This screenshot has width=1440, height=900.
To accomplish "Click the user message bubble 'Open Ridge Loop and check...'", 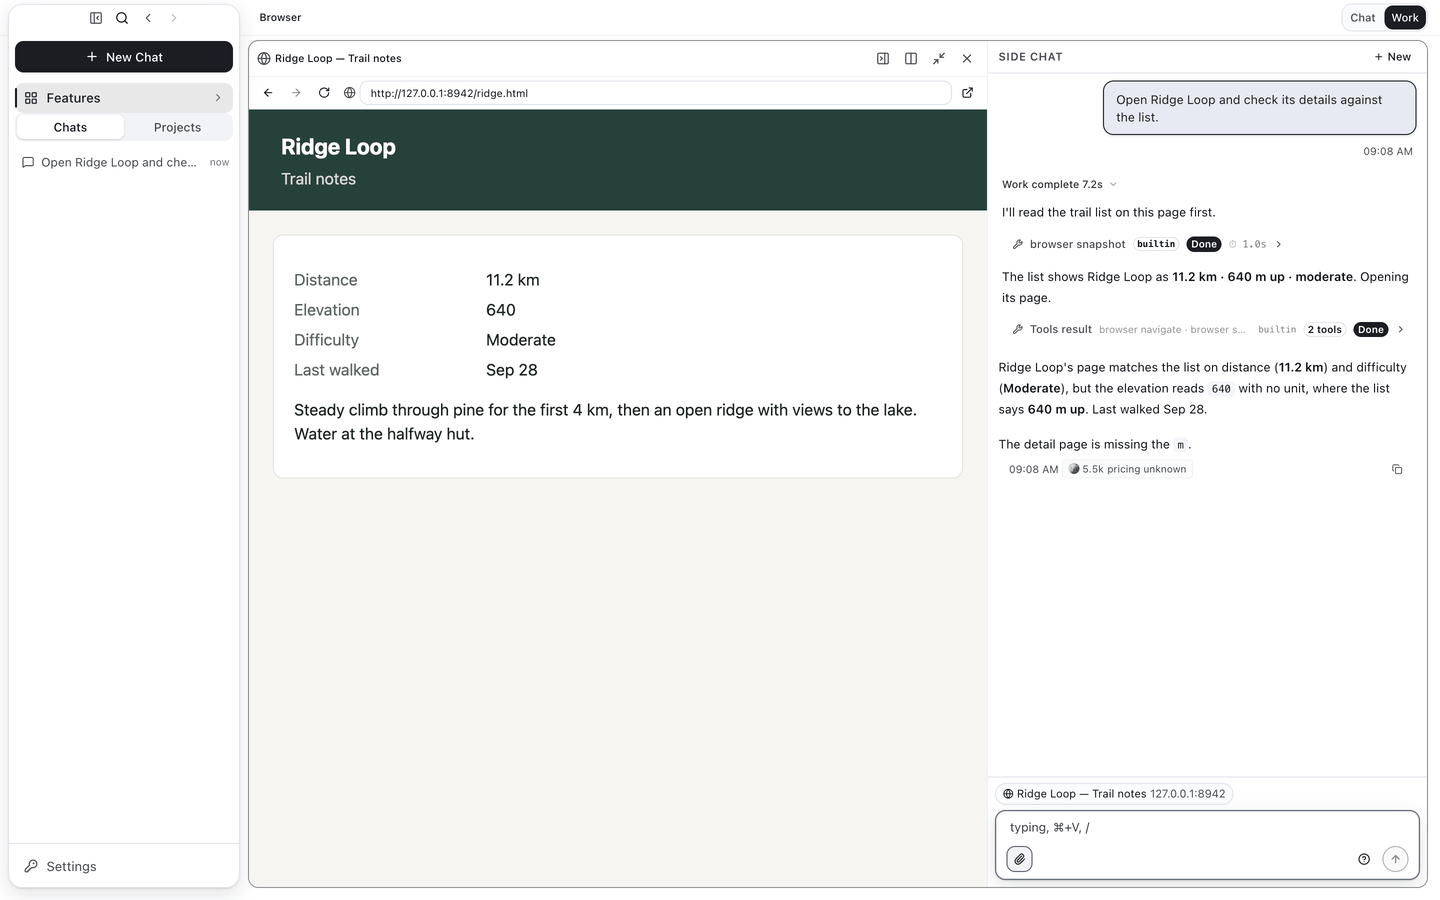I will (x=1260, y=108).
